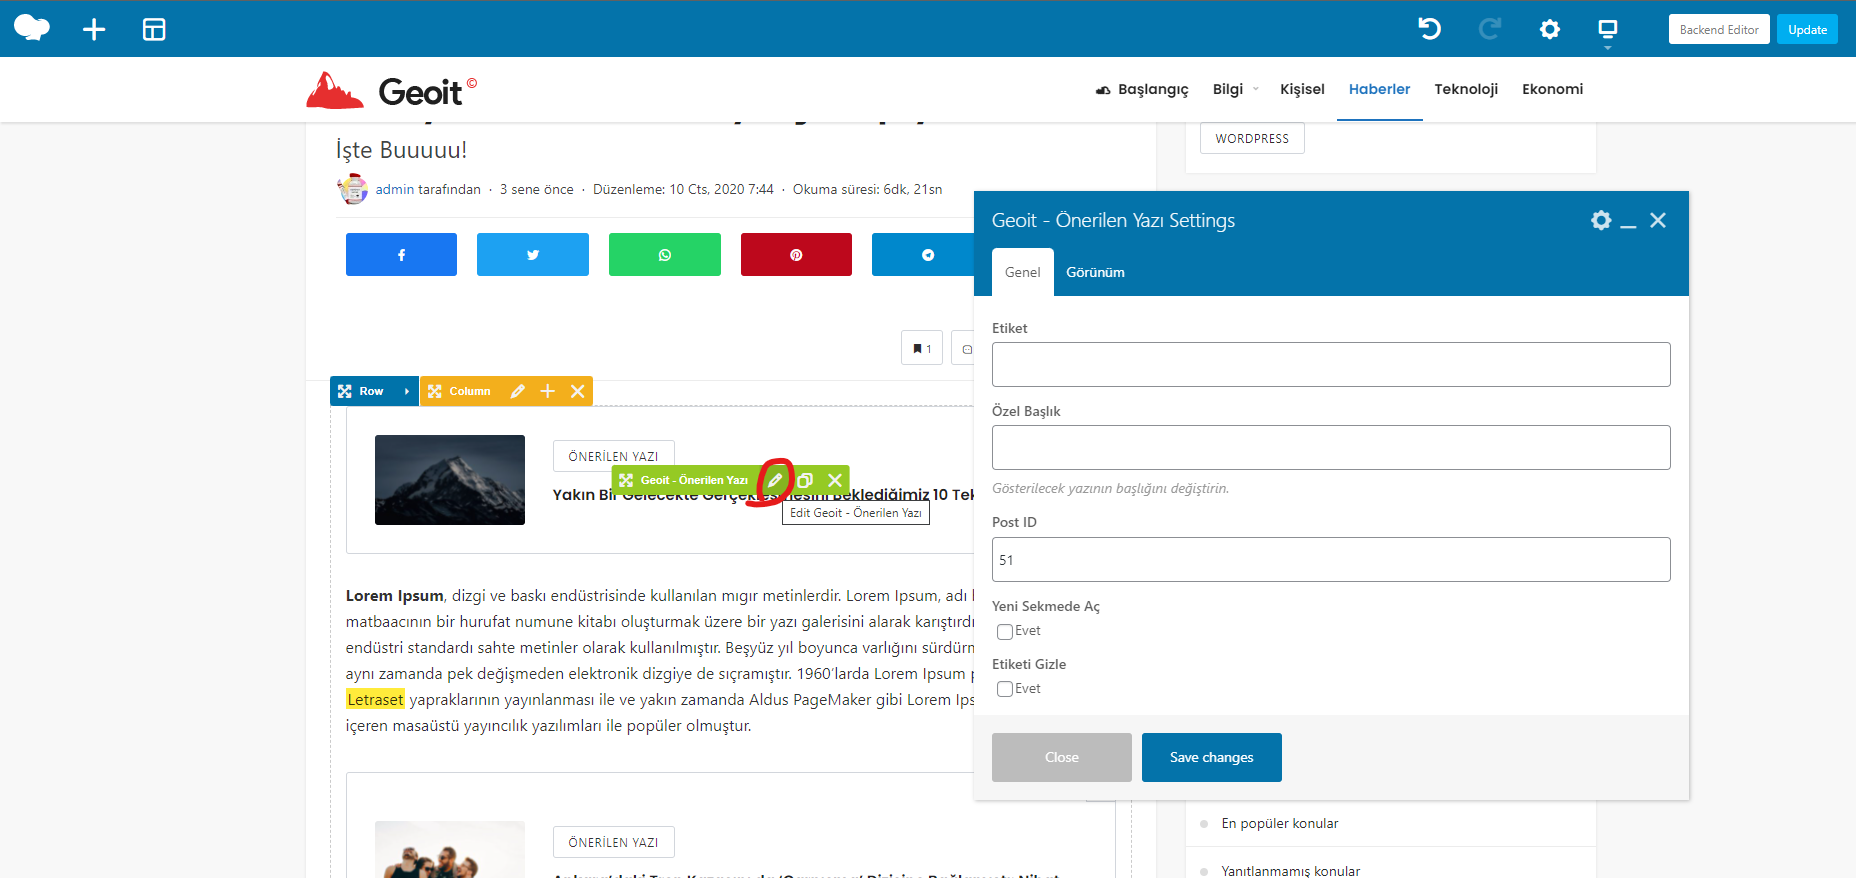
Task: Open the Teknoloji menu item
Action: pos(1466,89)
